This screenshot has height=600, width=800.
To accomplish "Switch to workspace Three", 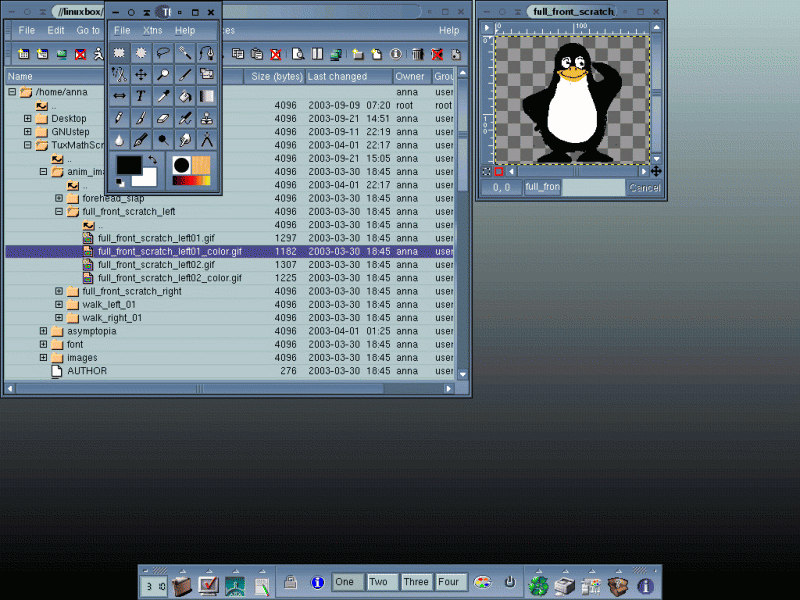I will point(416,582).
